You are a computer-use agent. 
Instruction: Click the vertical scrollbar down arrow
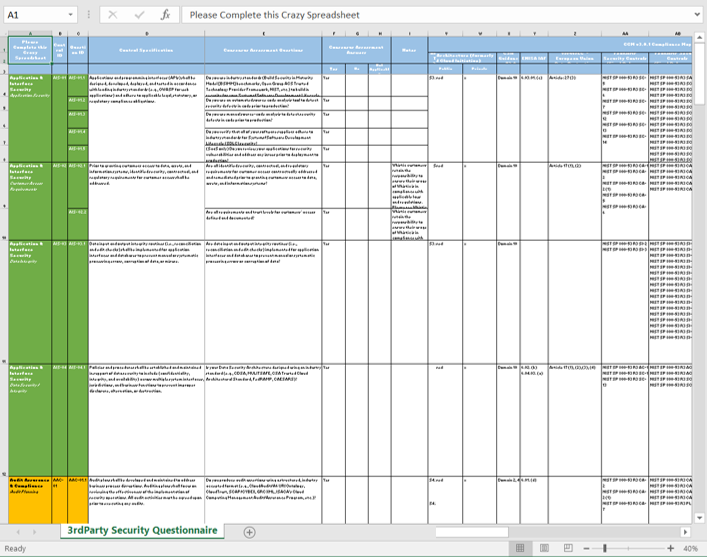click(x=699, y=518)
